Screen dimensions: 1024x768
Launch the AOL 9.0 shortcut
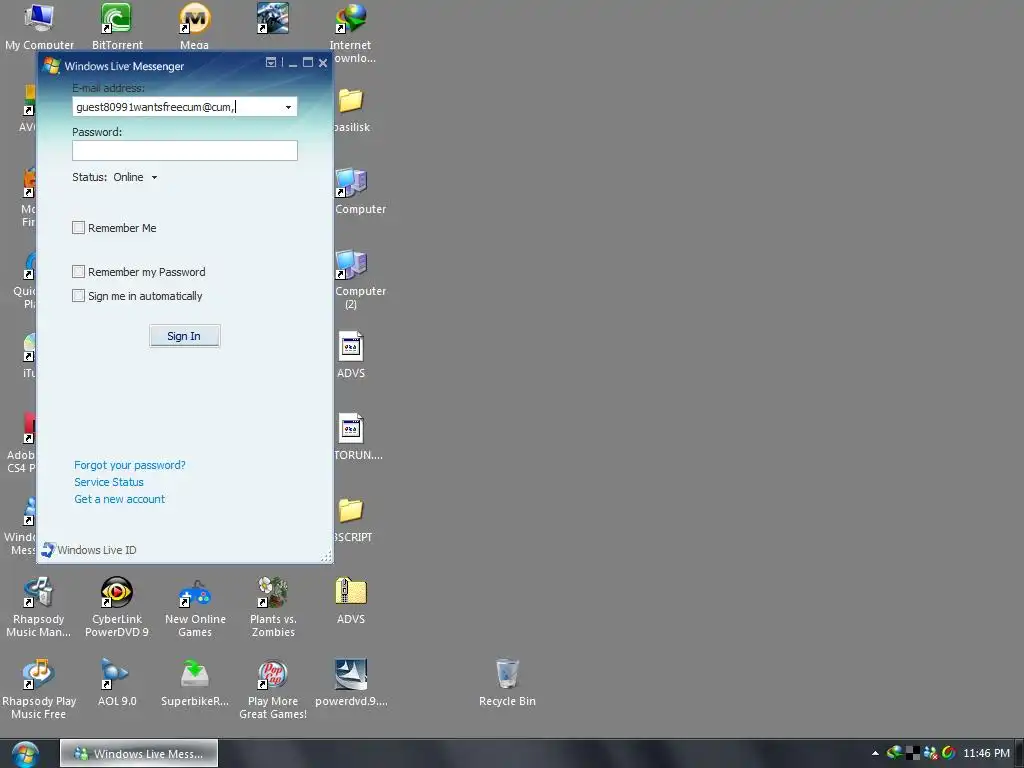click(x=117, y=683)
